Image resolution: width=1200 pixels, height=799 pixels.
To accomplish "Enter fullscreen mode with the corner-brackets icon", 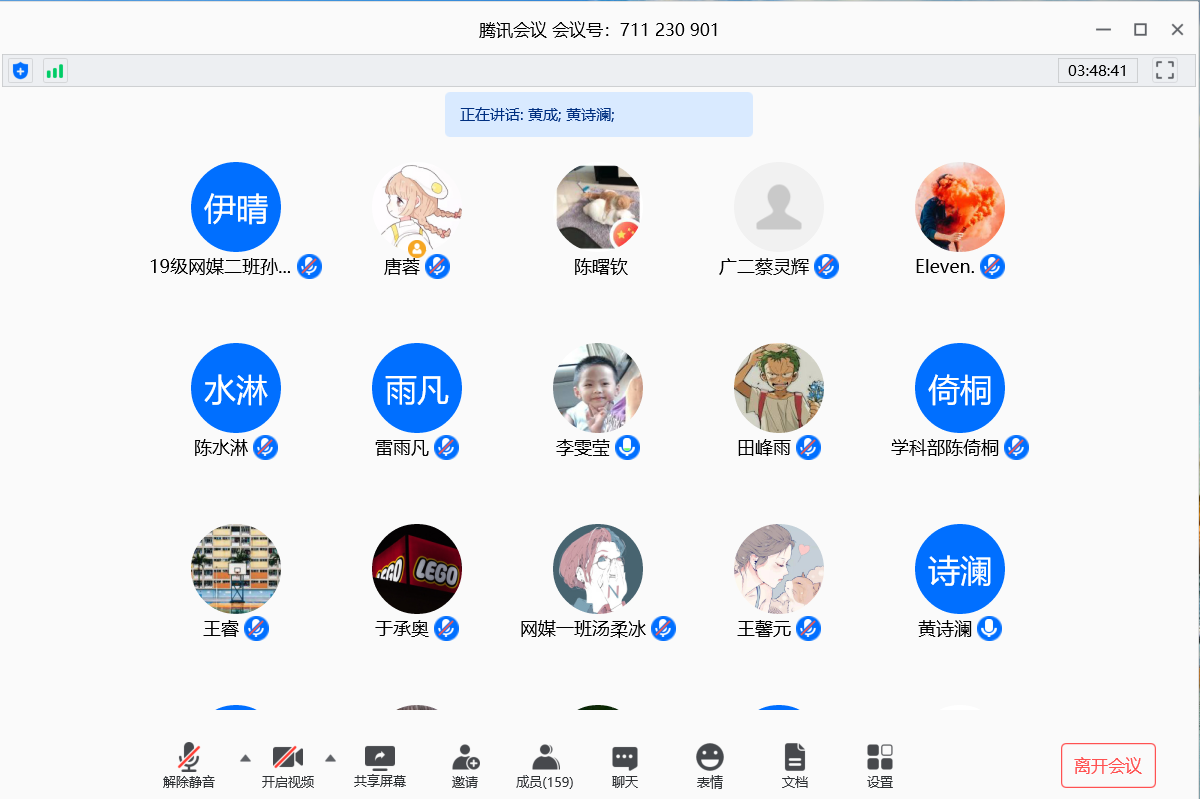I will (x=1164, y=70).
